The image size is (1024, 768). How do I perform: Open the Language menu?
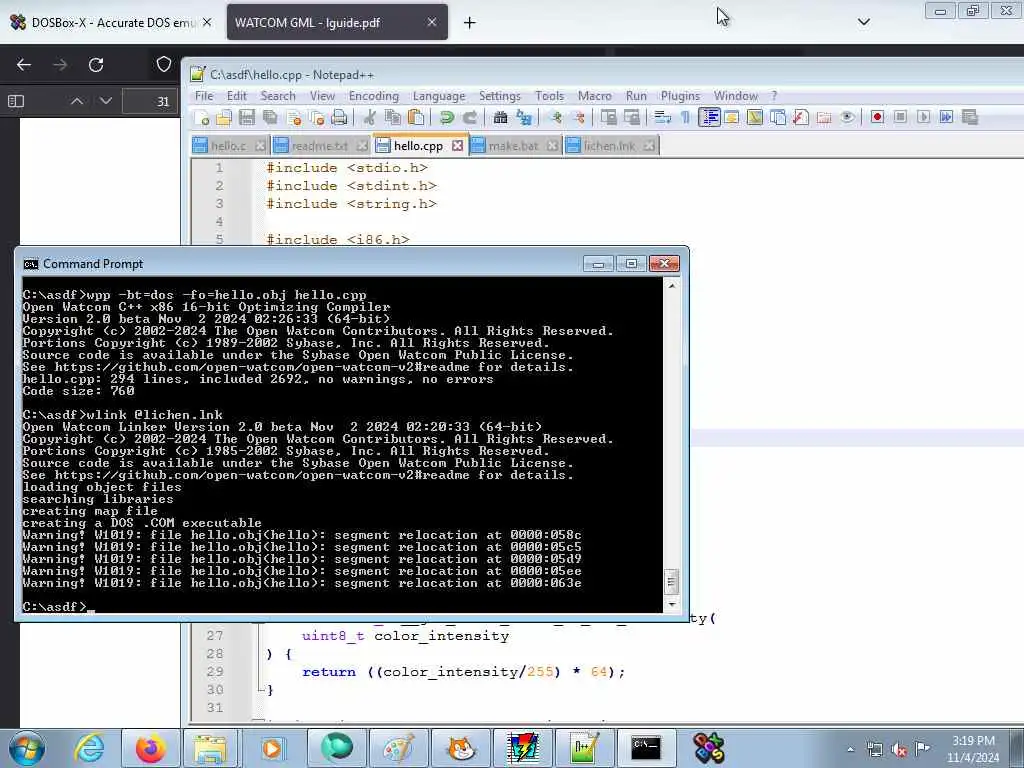point(439,96)
